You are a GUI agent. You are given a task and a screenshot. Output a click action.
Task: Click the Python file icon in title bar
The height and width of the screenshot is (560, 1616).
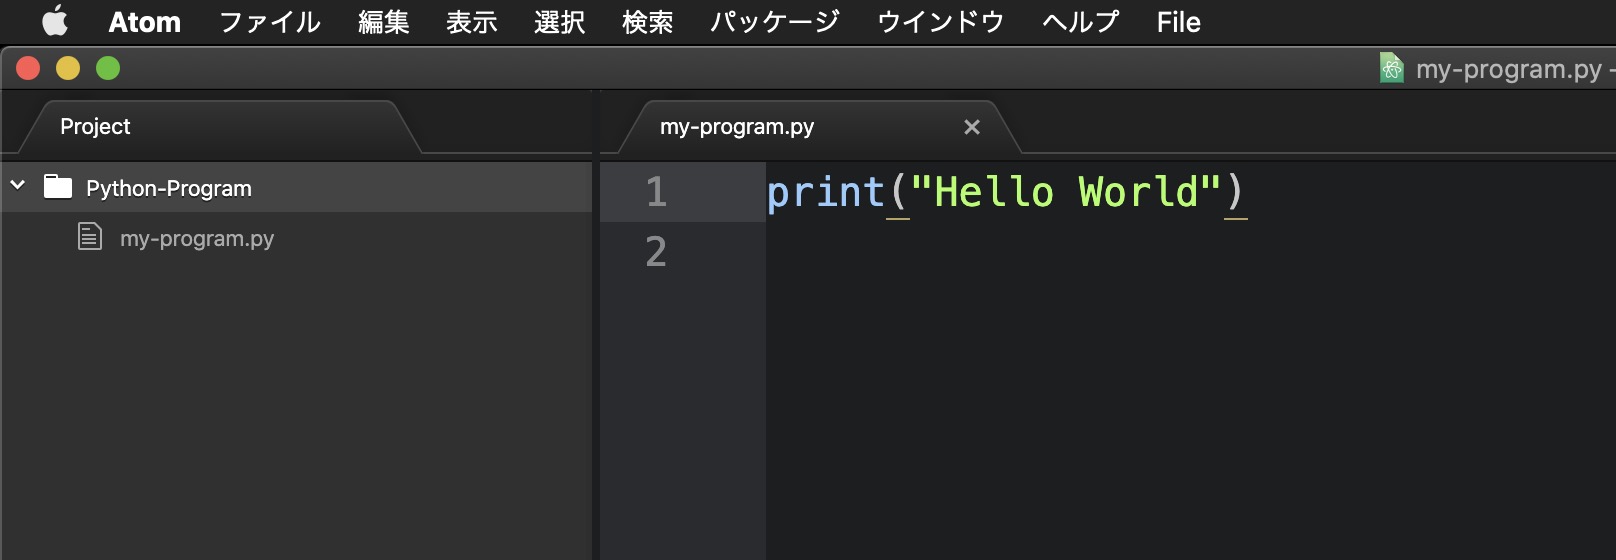coord(1391,68)
